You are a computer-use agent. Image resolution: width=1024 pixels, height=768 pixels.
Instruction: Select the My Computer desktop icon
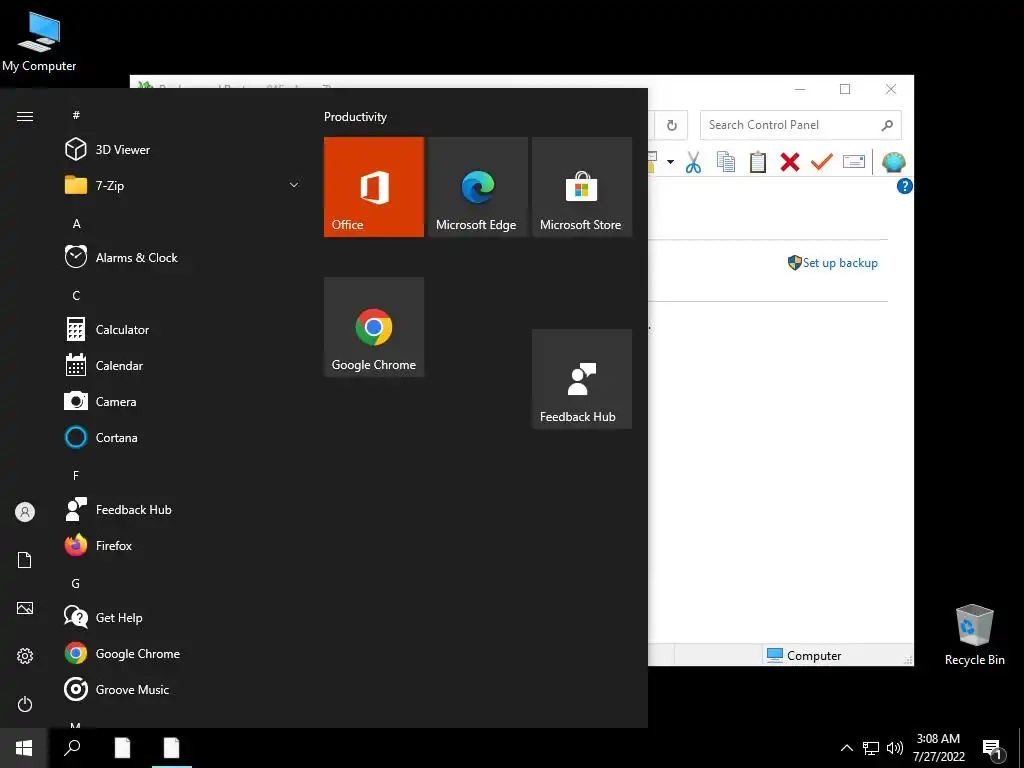[x=39, y=41]
